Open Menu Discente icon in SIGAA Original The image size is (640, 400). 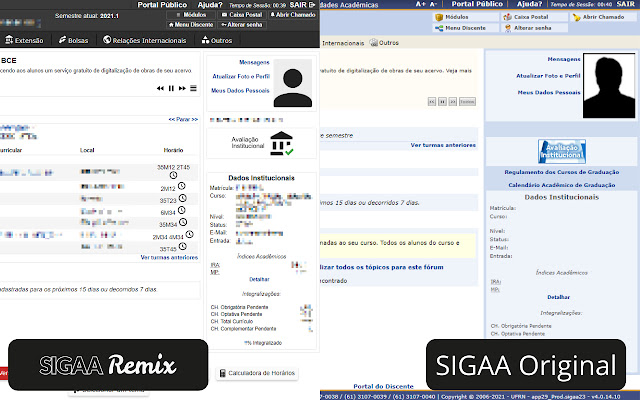(439, 28)
